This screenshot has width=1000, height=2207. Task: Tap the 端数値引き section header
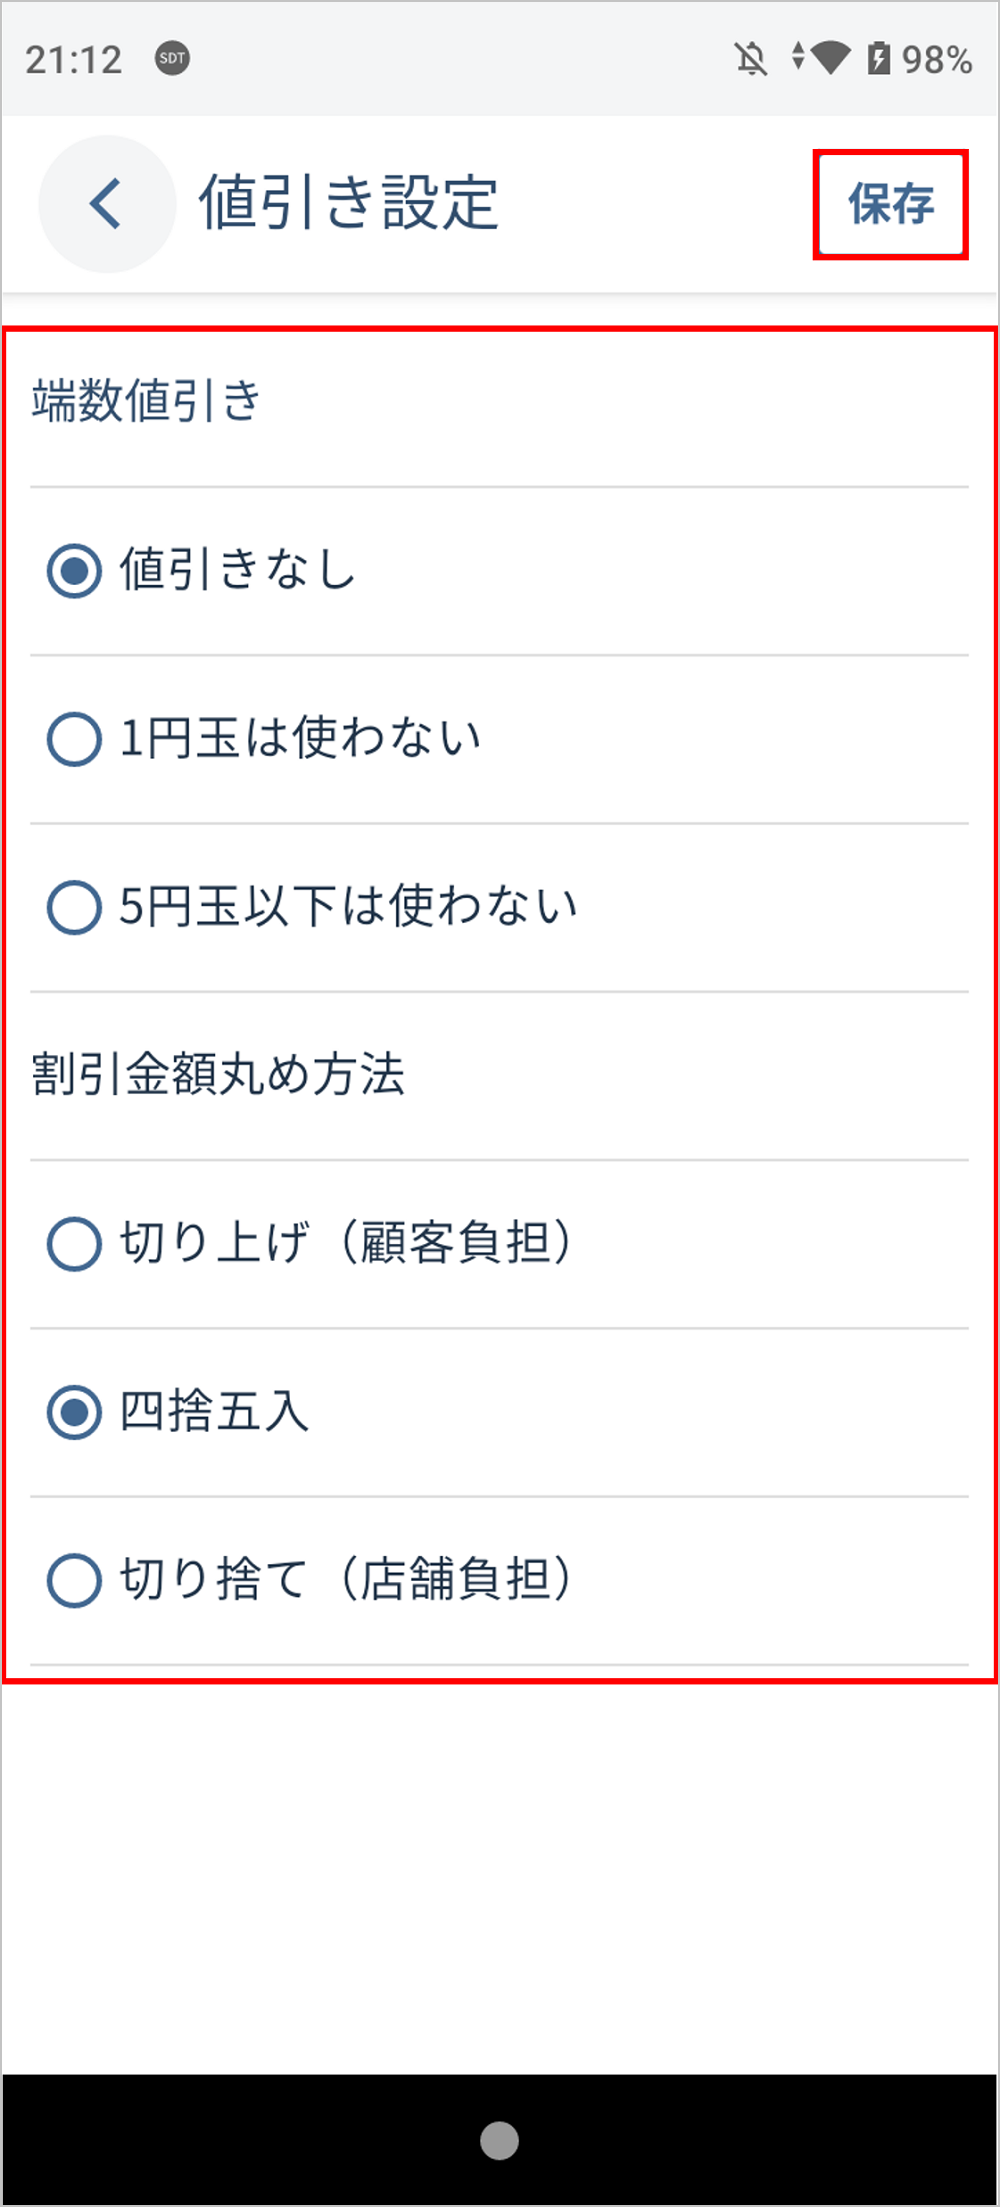click(146, 401)
